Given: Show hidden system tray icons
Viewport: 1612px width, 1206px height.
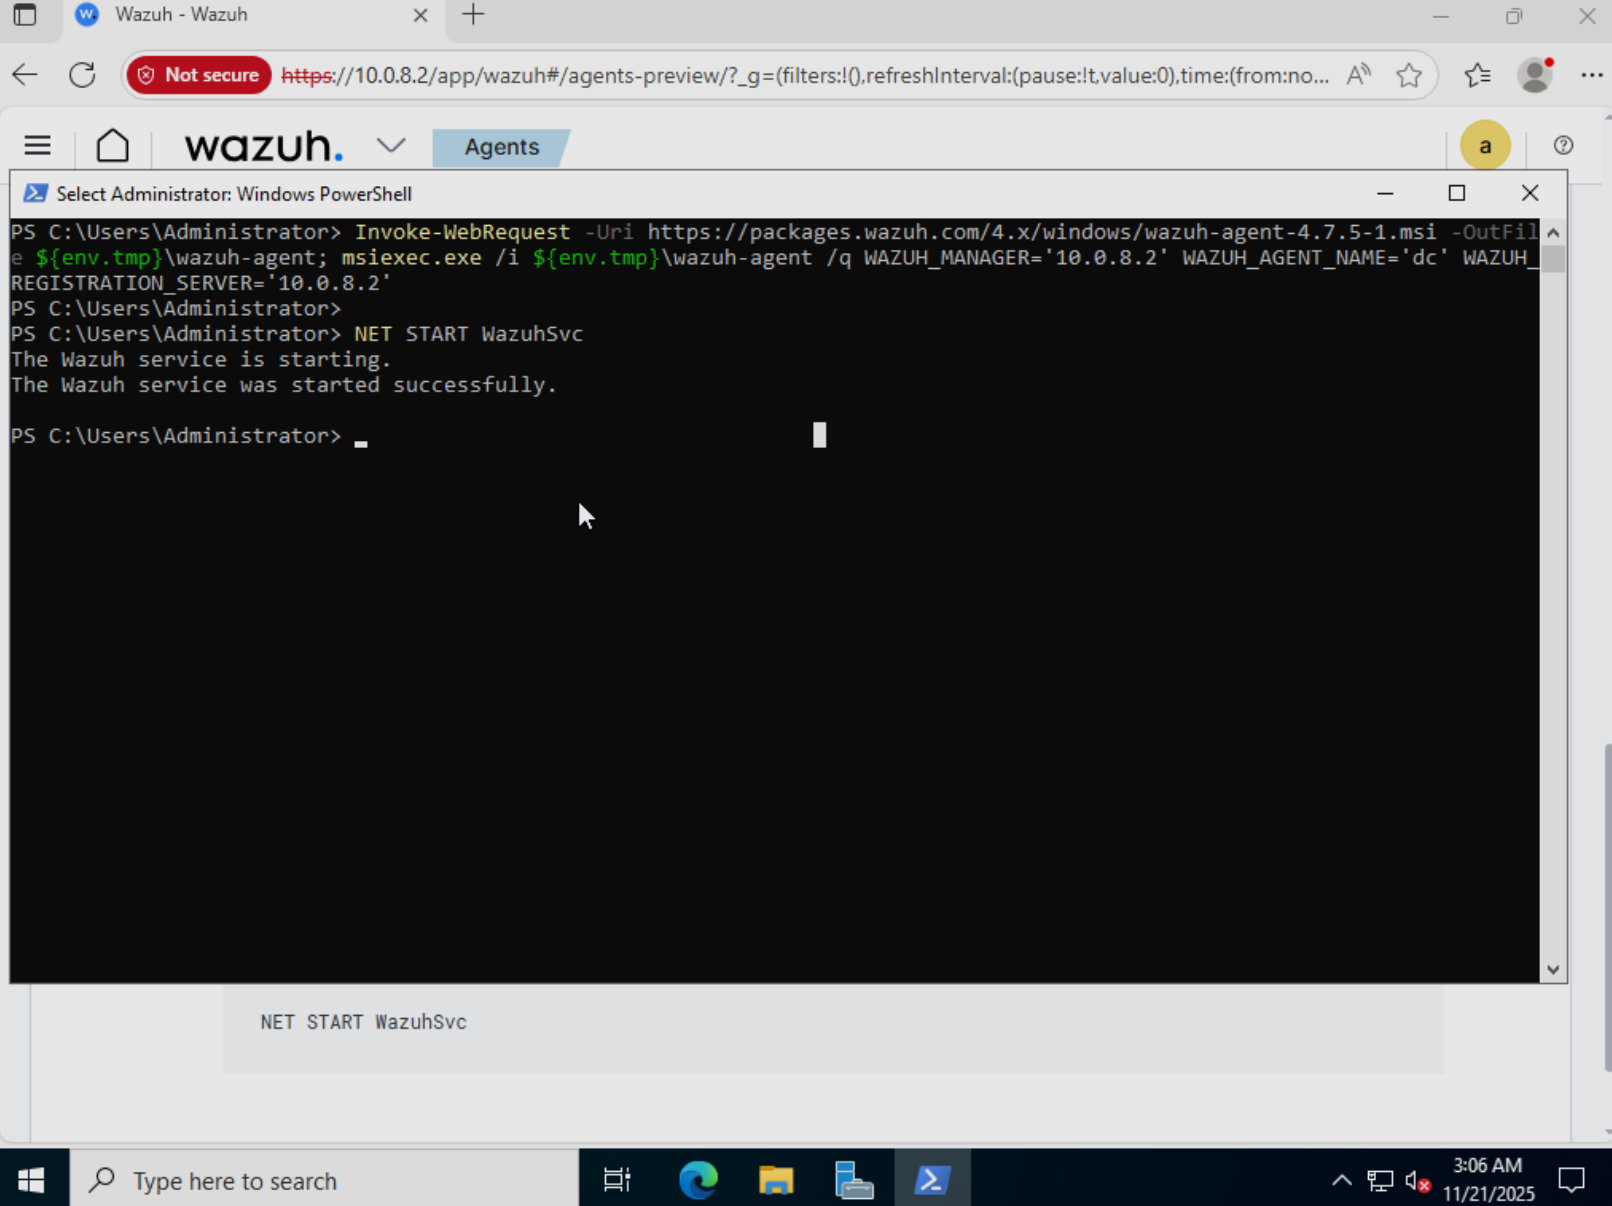Looking at the screenshot, I should click(1342, 1181).
